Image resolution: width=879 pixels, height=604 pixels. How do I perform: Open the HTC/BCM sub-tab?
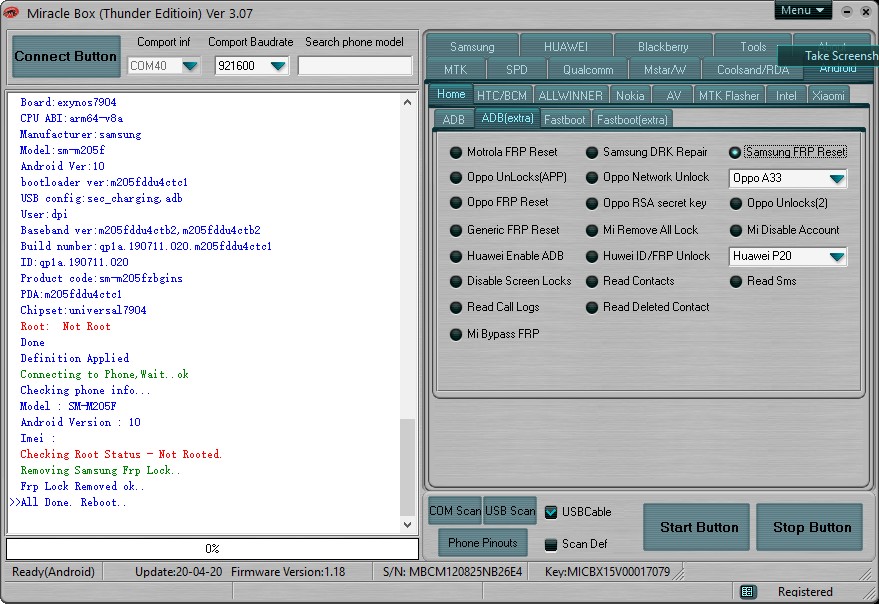tap(502, 95)
